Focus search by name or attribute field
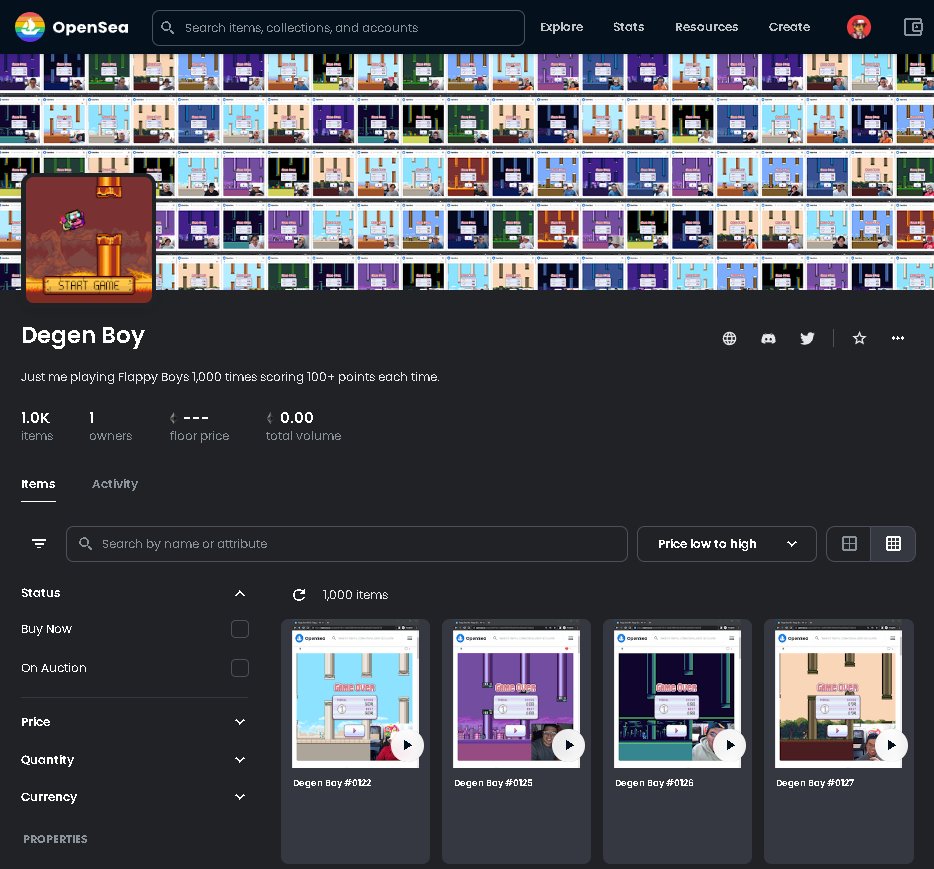 click(x=347, y=543)
